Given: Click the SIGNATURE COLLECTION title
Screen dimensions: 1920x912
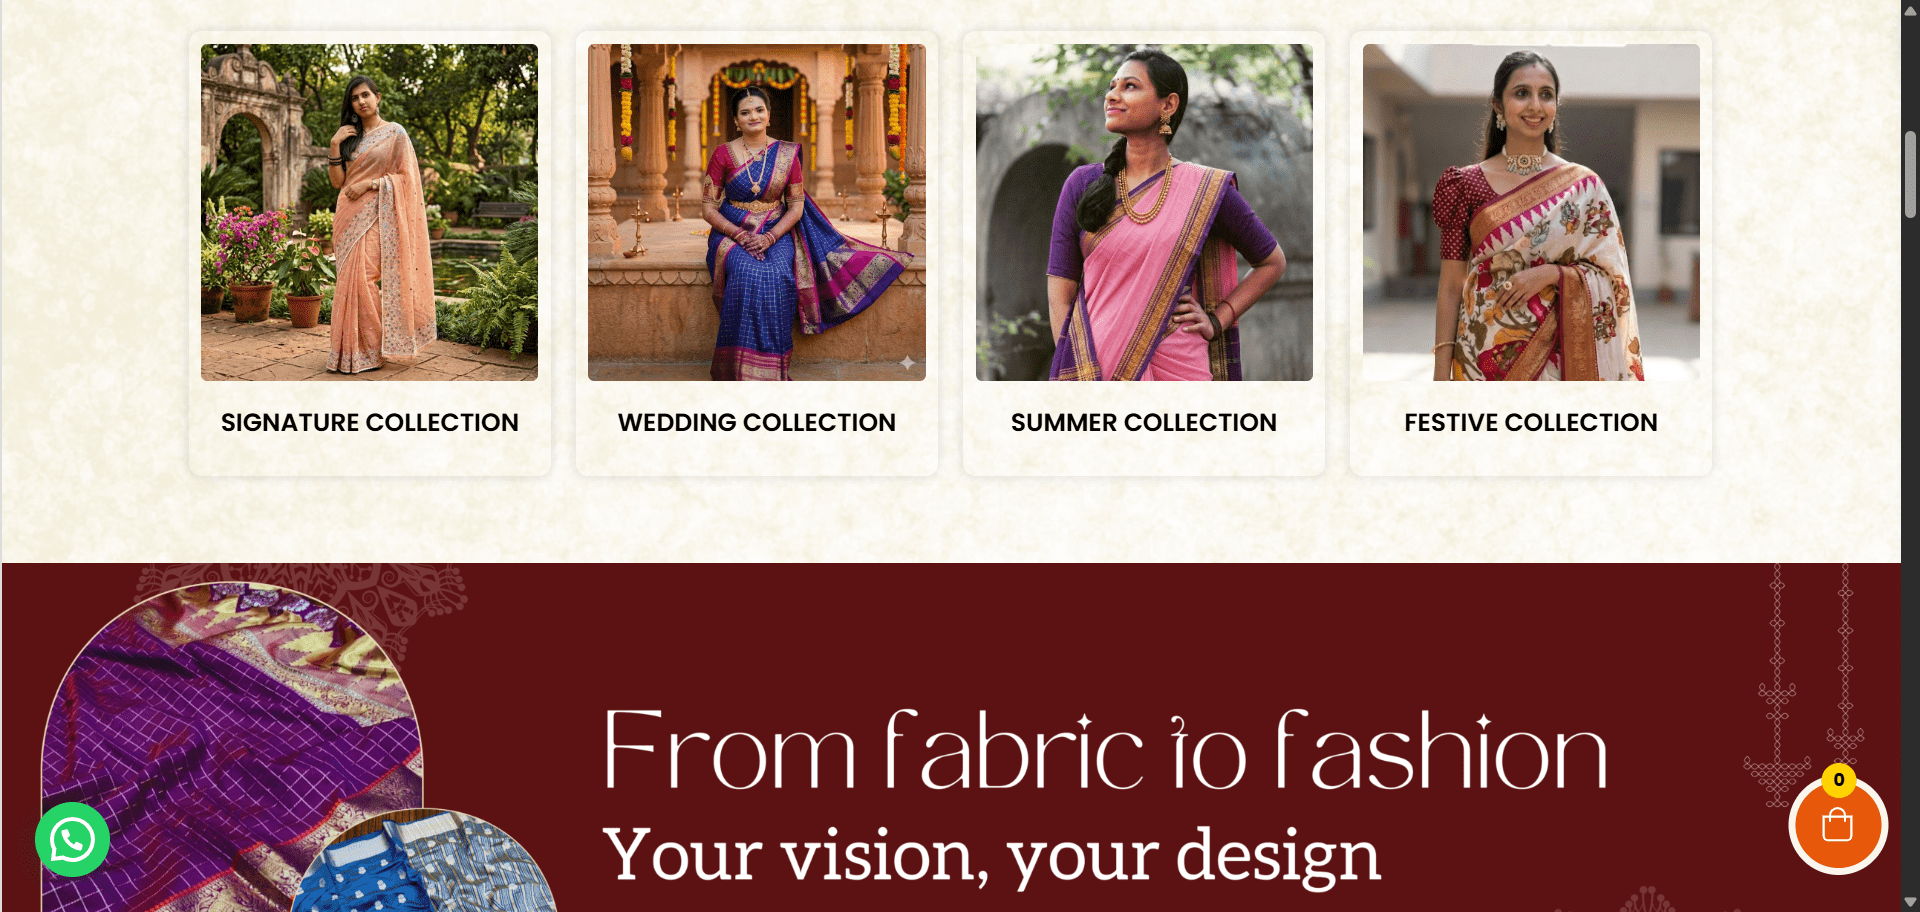Looking at the screenshot, I should [x=369, y=423].
